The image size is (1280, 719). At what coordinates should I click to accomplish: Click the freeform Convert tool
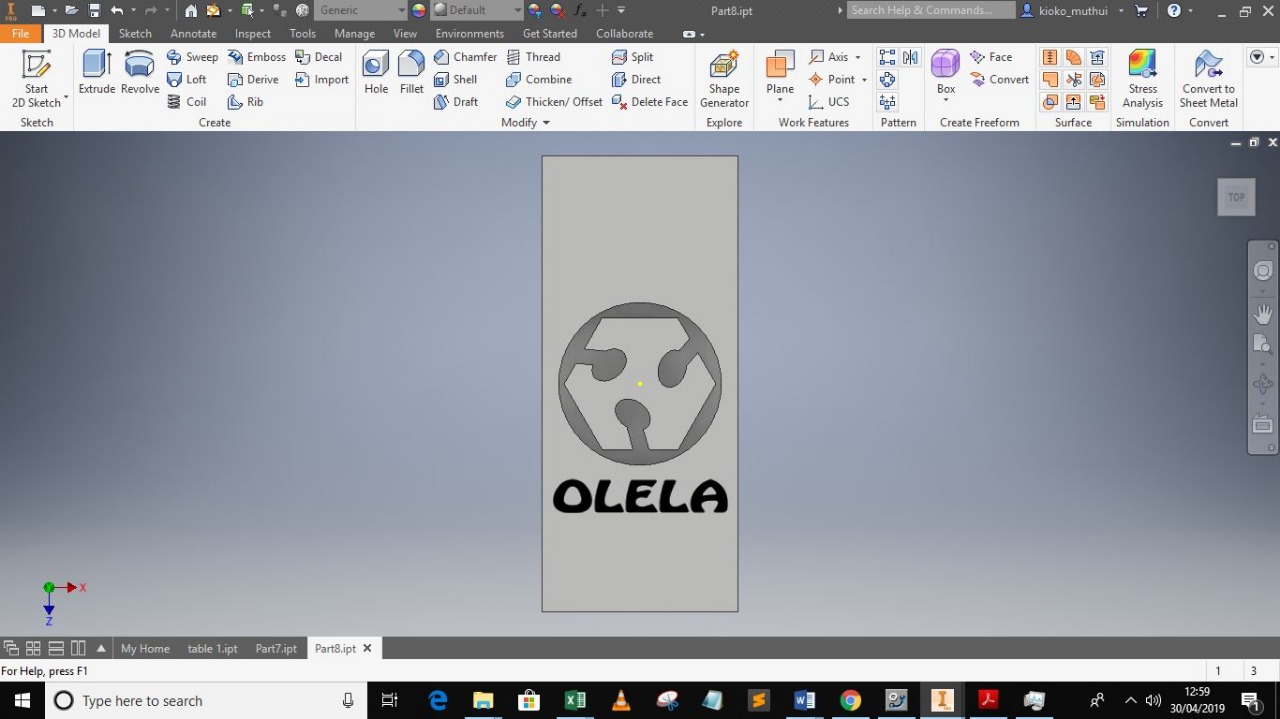(x=999, y=79)
